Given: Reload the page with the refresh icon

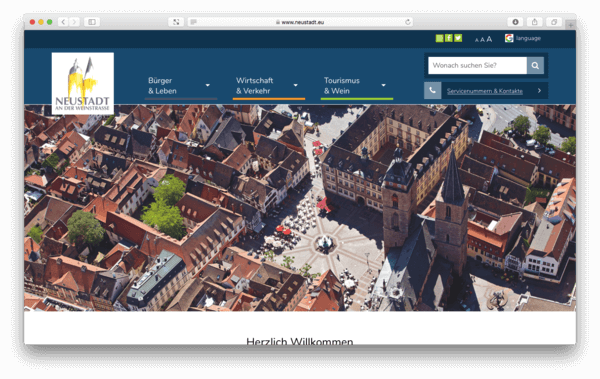Looking at the screenshot, I should (408, 22).
